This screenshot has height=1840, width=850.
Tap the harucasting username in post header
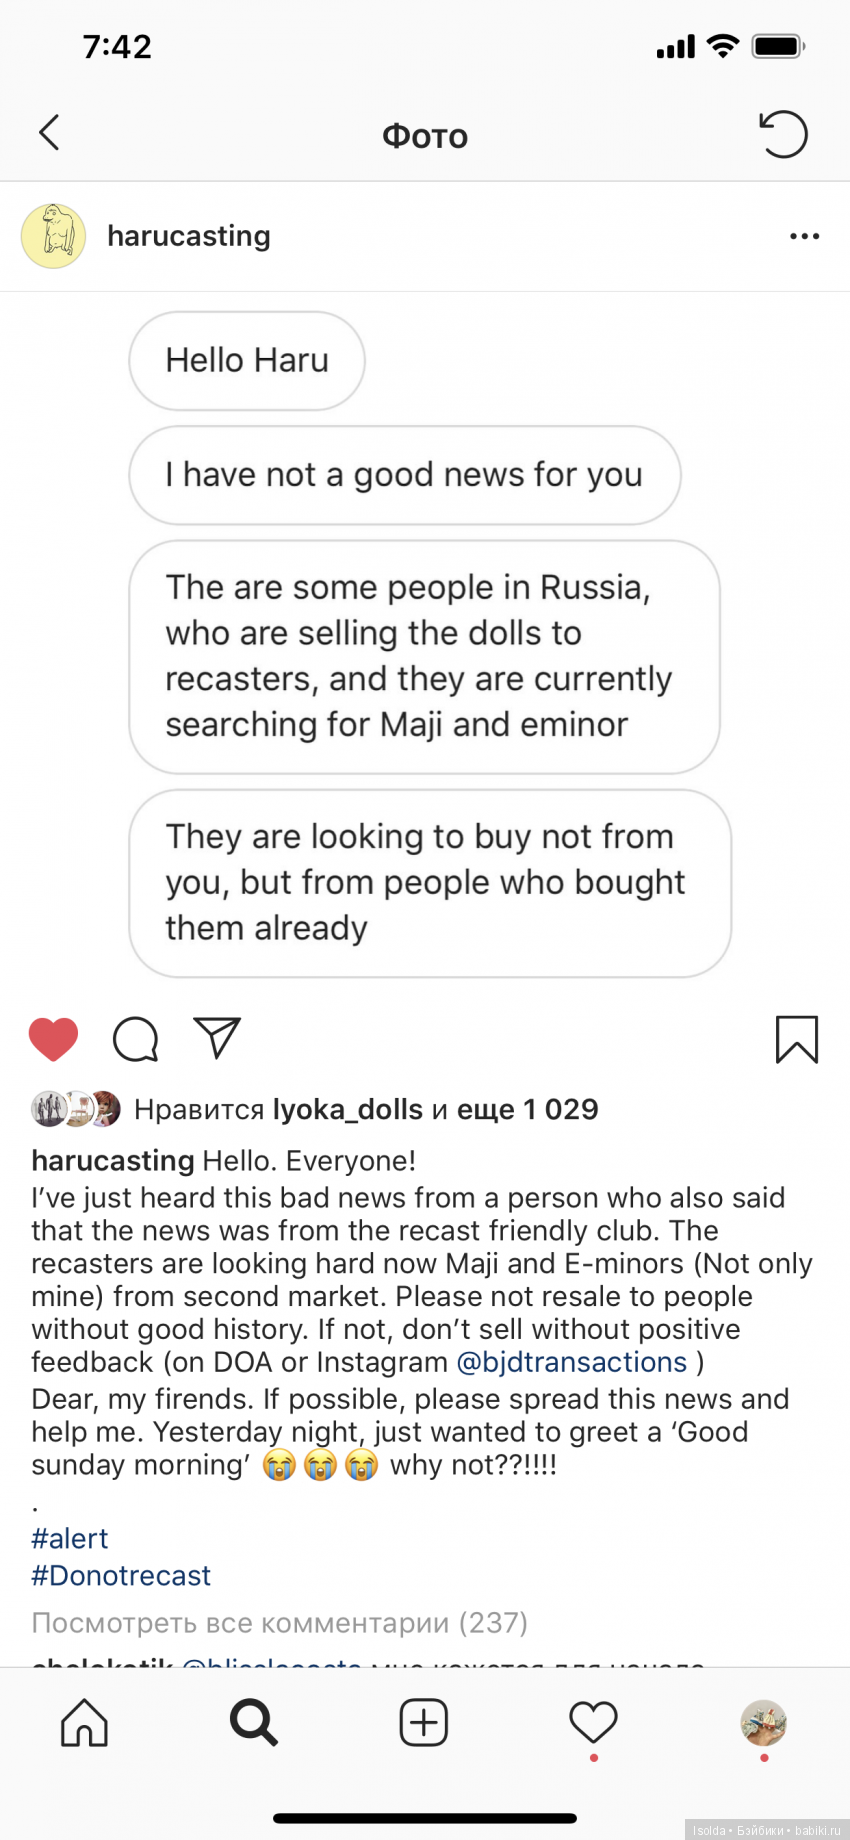189,236
